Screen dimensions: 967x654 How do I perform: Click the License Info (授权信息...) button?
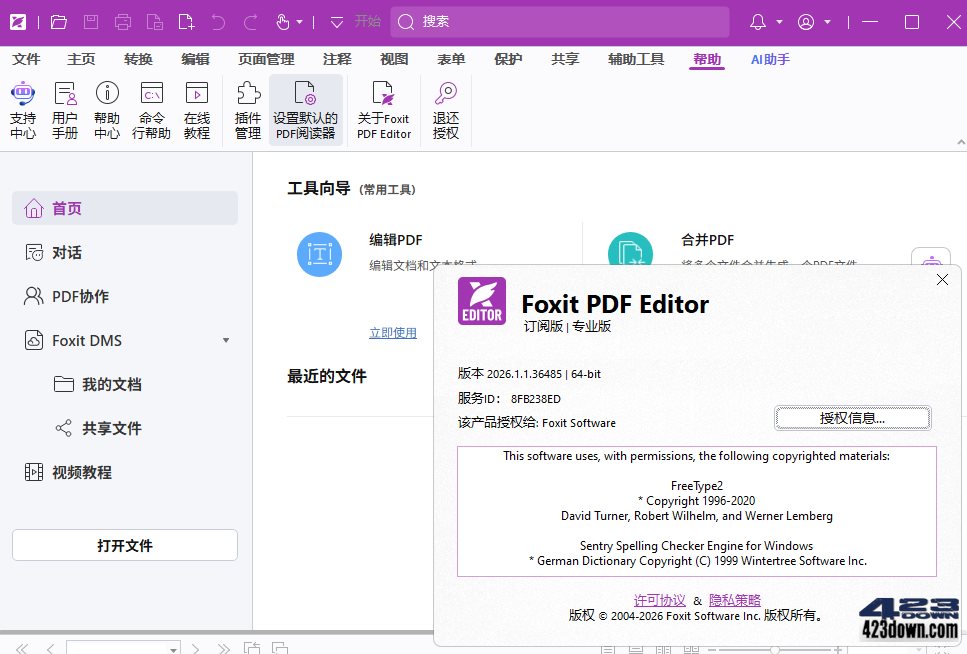pyautogui.click(x=852, y=418)
